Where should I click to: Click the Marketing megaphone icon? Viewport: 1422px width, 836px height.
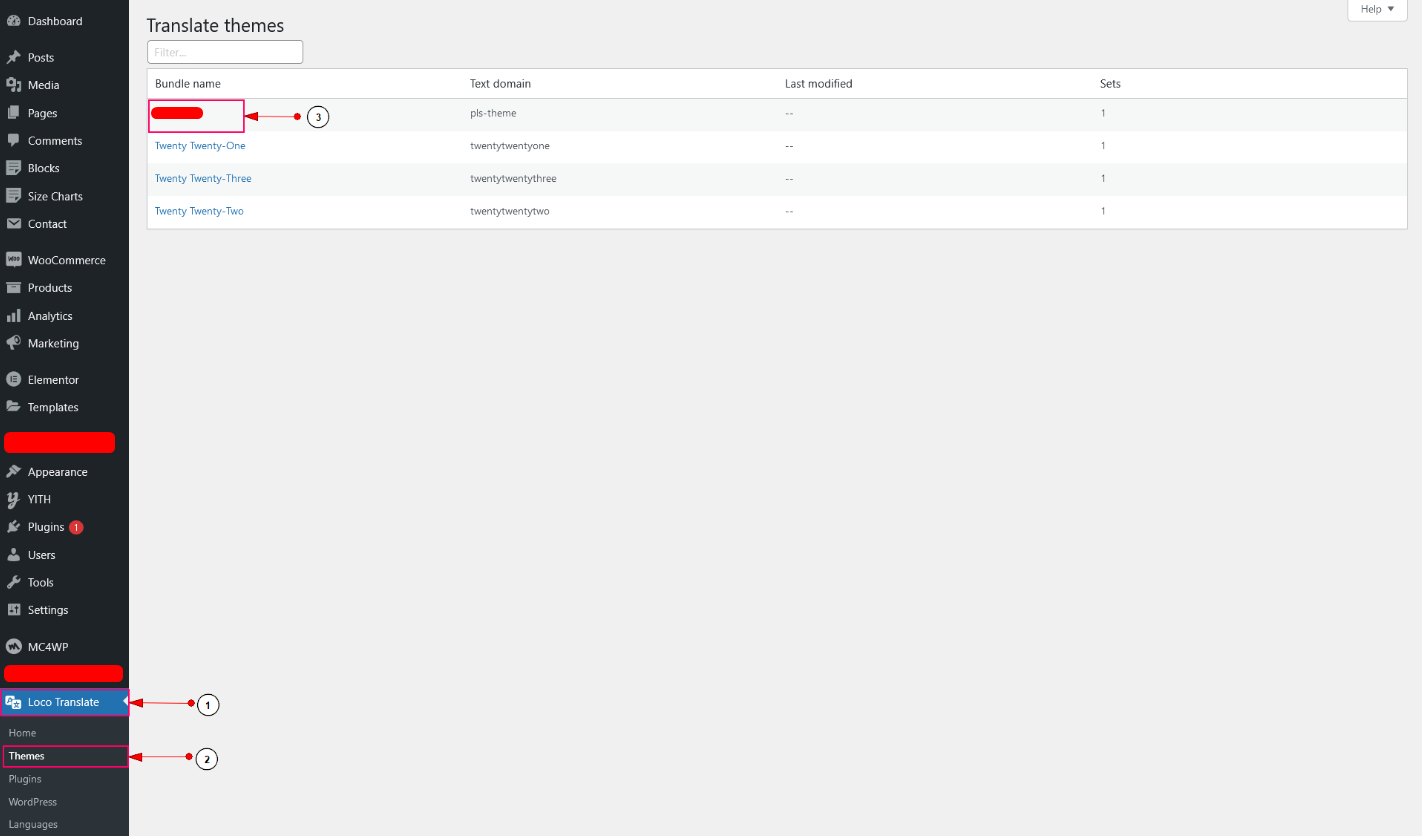[x=14, y=343]
